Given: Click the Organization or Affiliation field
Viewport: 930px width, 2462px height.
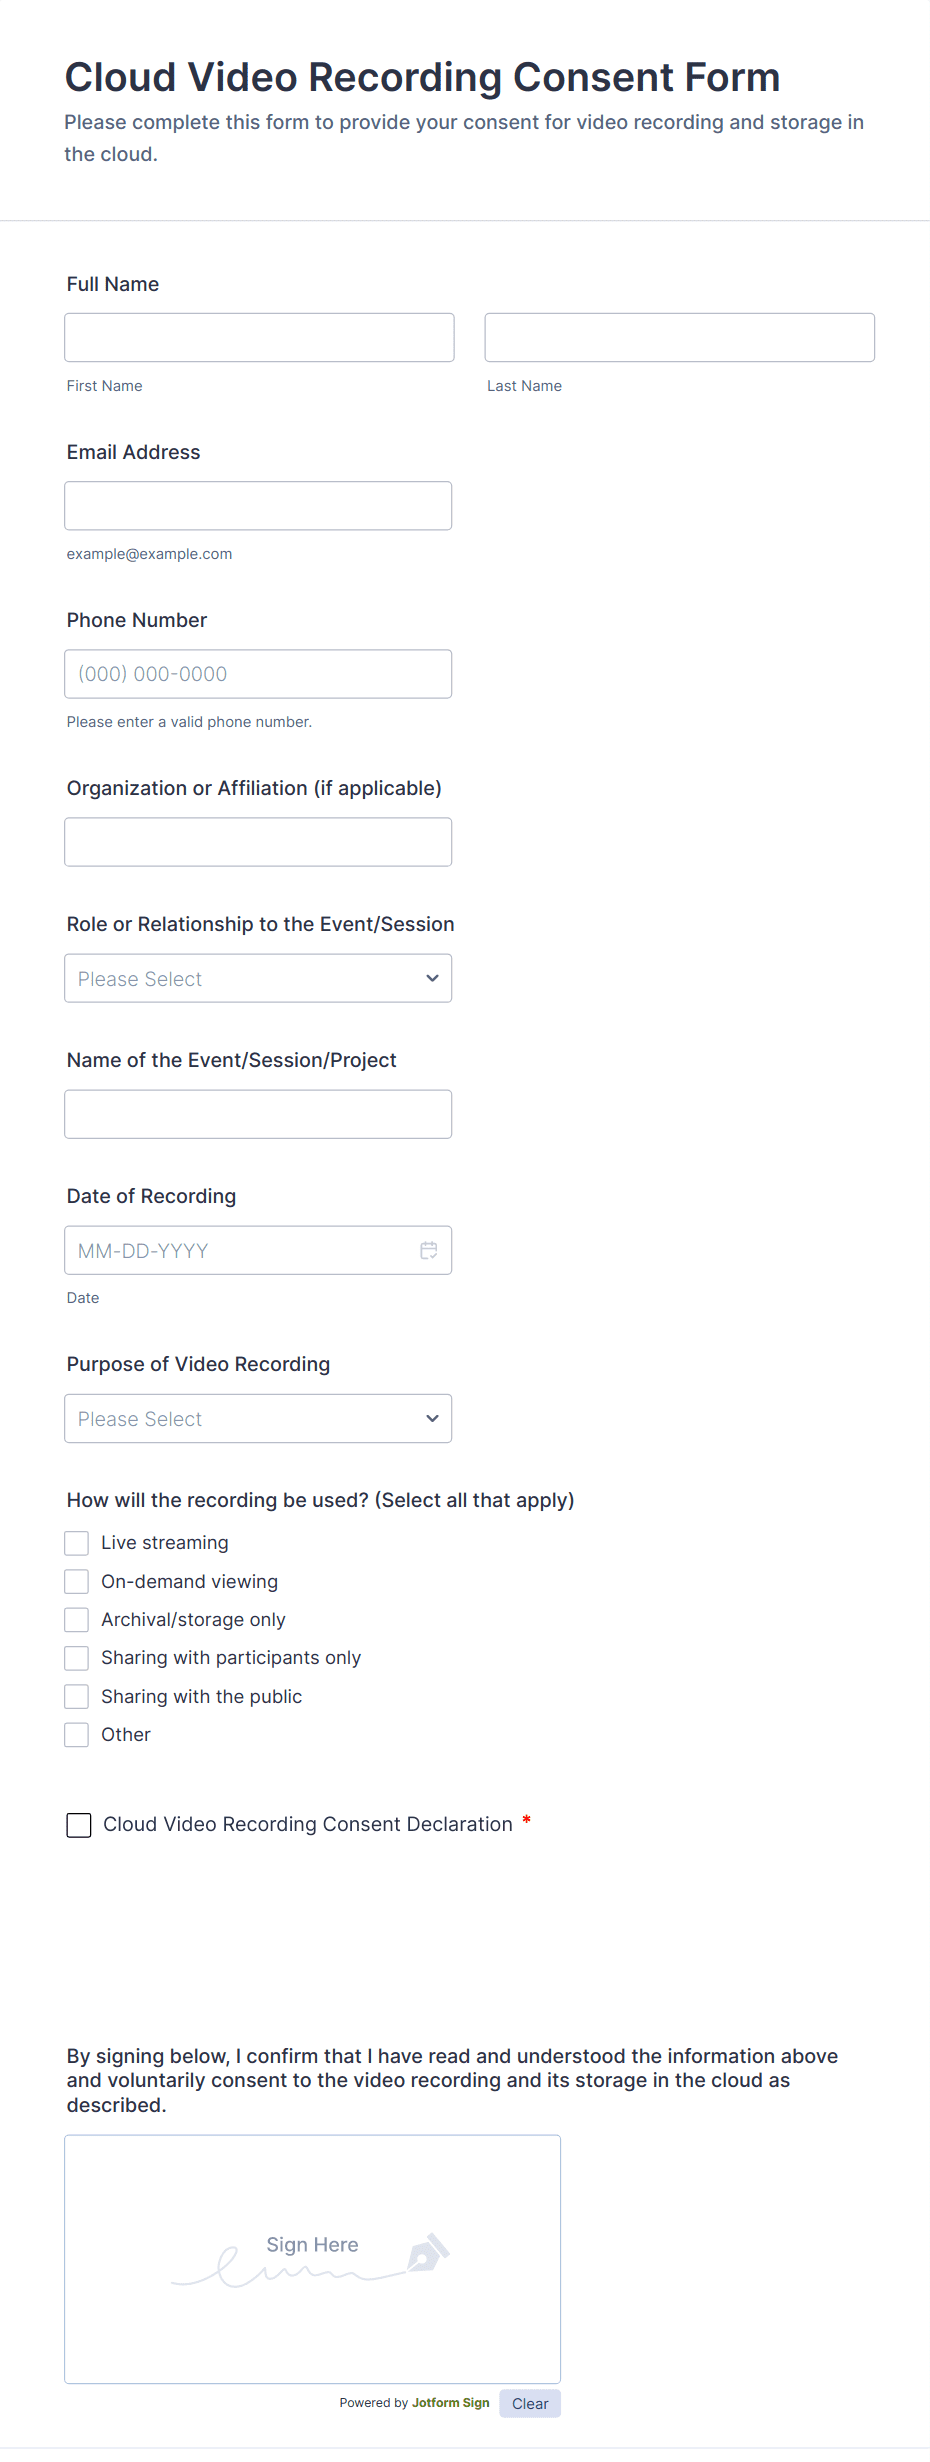Looking at the screenshot, I should tap(258, 841).
